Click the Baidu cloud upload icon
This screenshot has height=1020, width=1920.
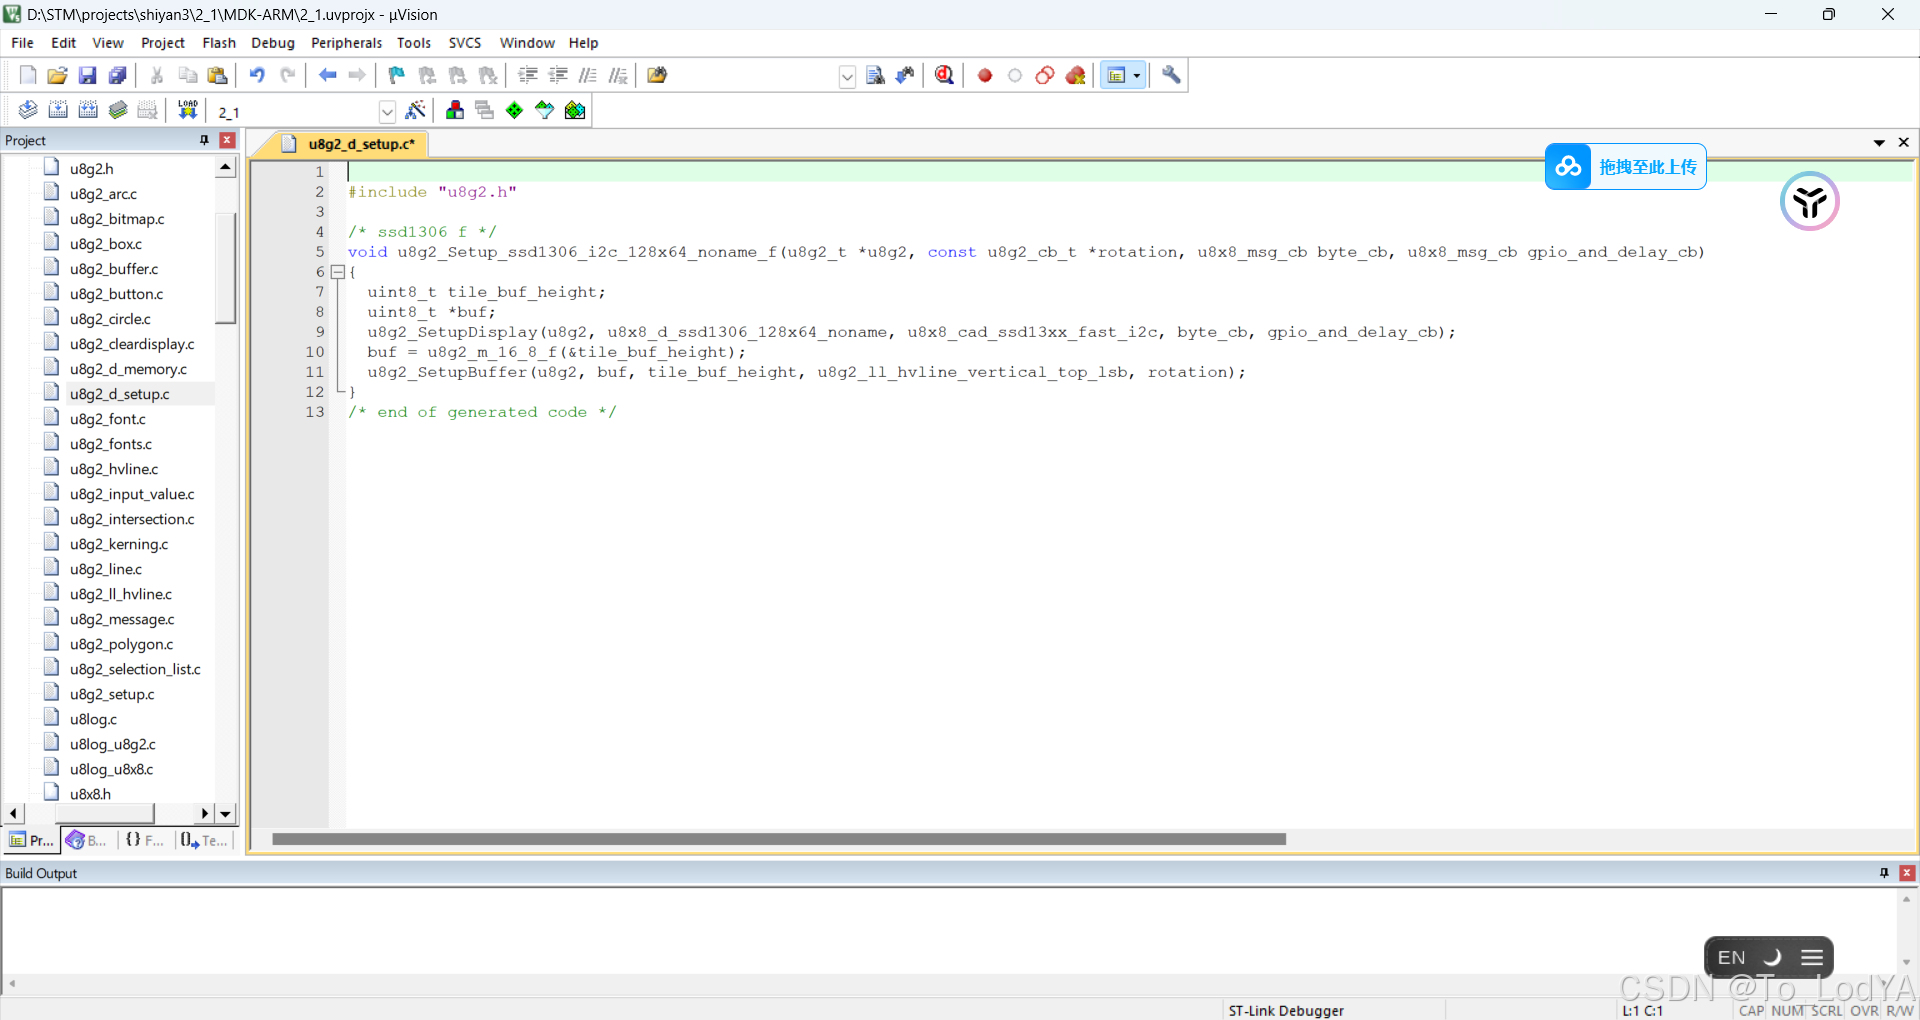point(1568,166)
